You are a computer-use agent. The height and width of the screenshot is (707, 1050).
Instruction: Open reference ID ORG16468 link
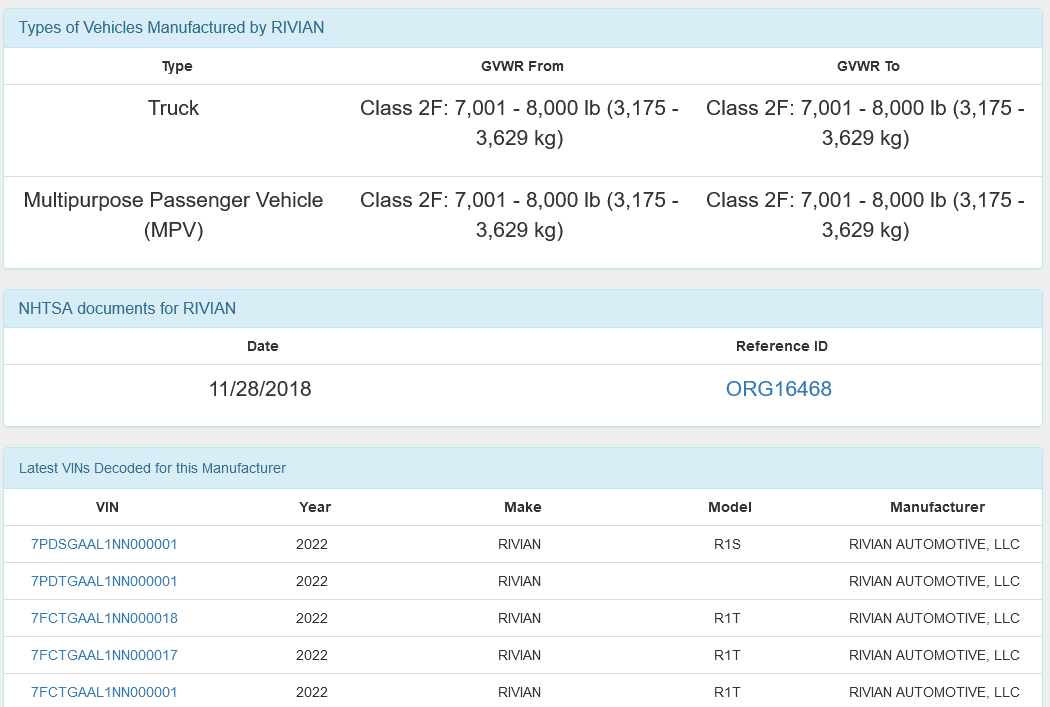[x=779, y=389]
